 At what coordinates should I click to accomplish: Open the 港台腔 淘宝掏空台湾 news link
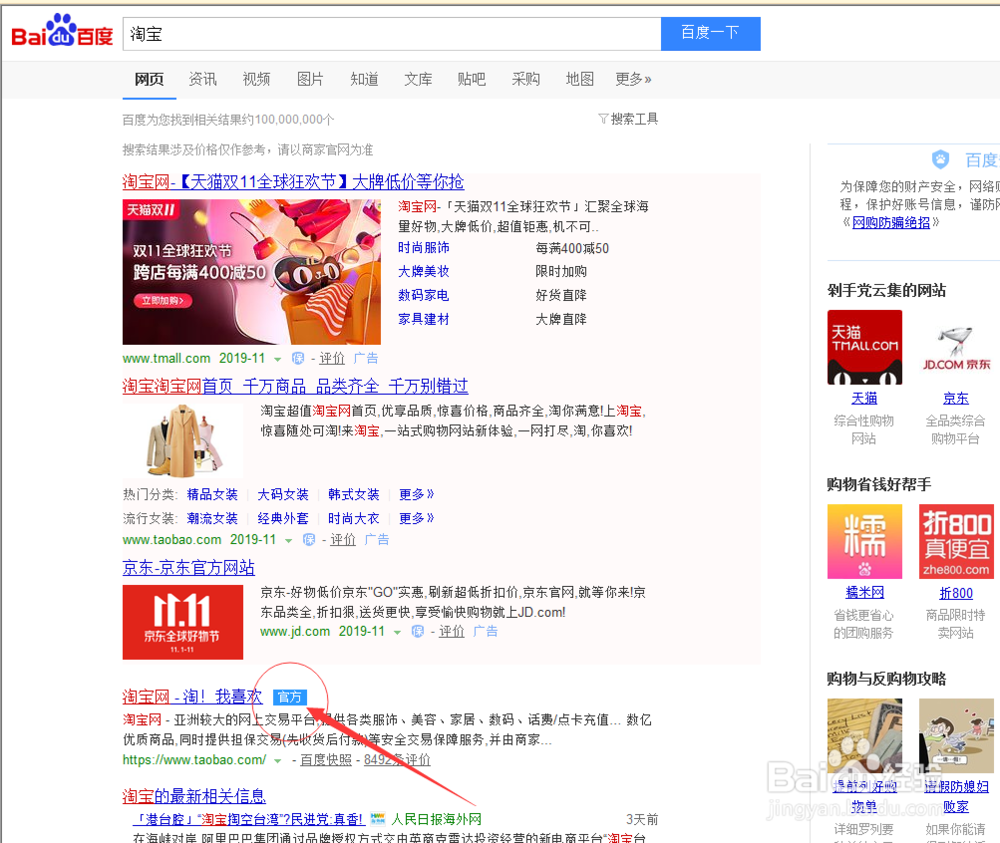coord(249,819)
